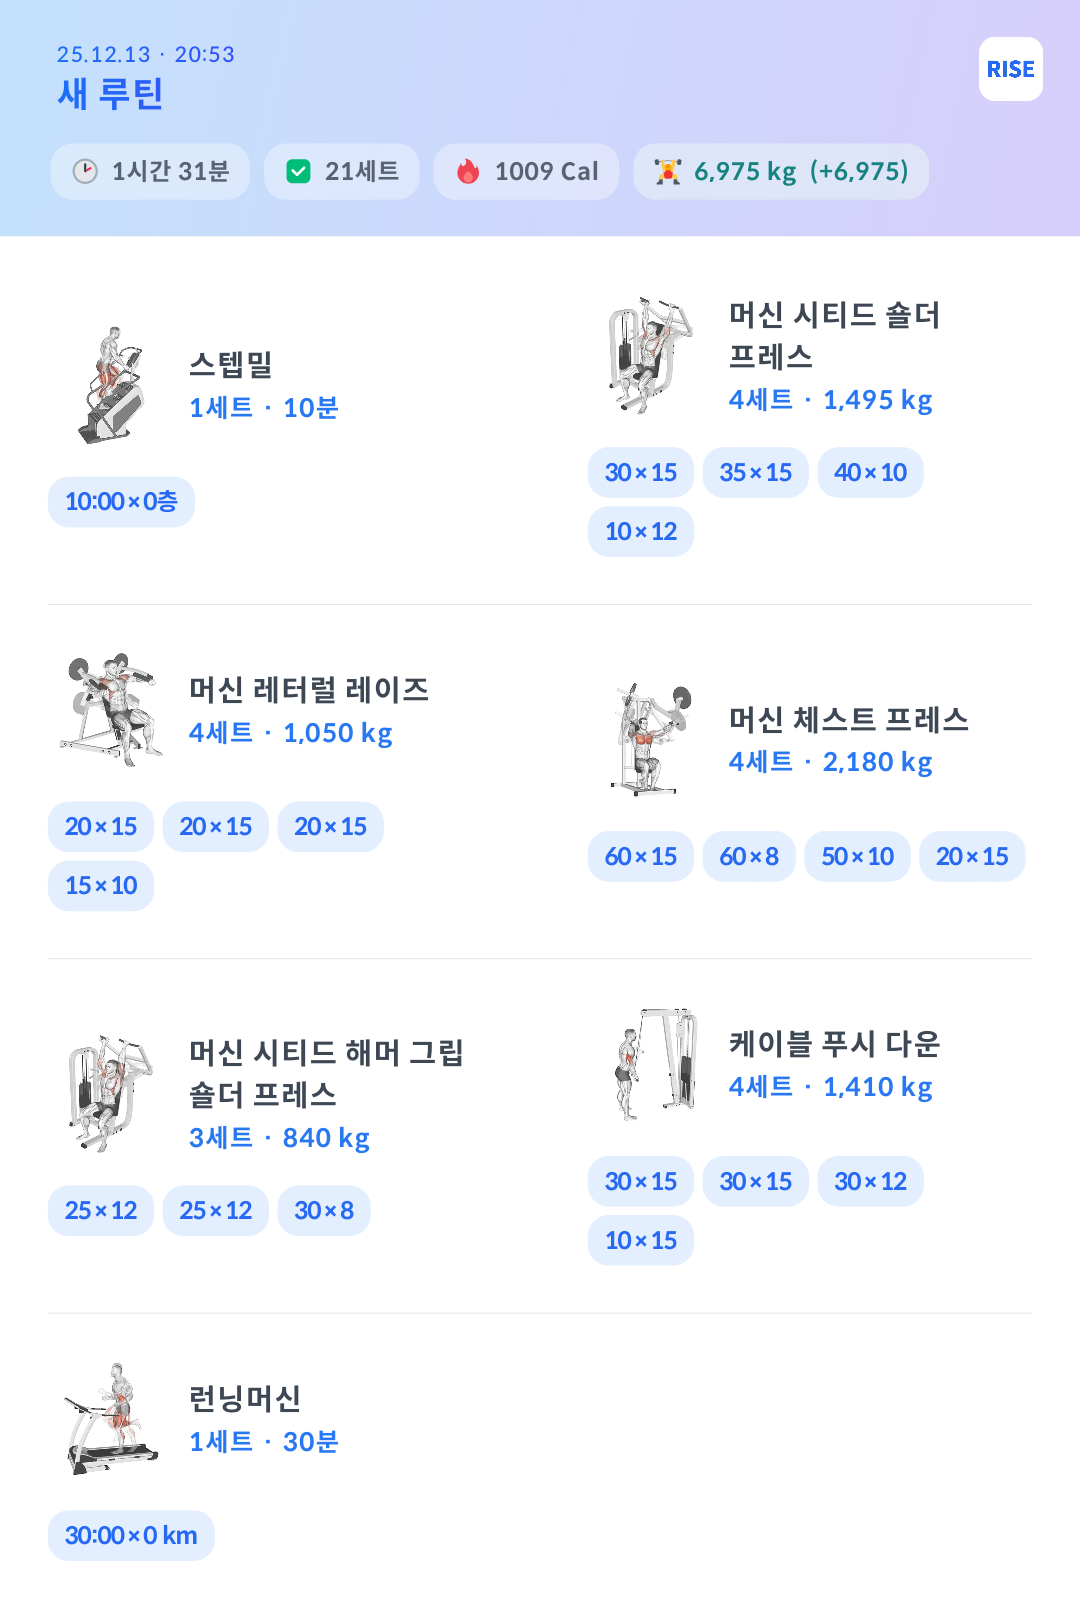1080x1618 pixels.
Task: Open the 새 루틴 routine title
Action: click(110, 94)
